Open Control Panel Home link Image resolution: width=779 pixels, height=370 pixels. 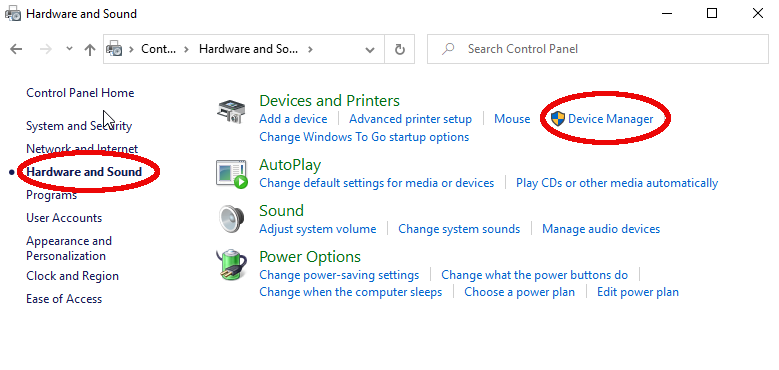(x=80, y=93)
